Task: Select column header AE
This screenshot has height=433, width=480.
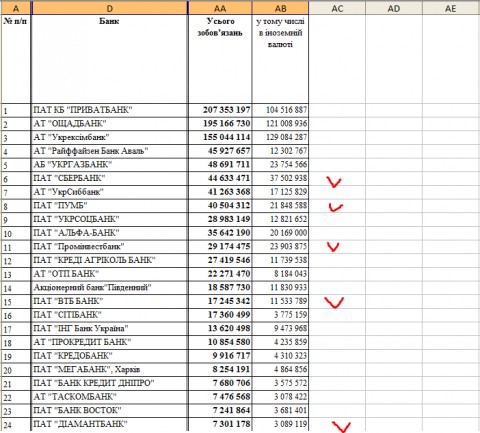Action: [451, 8]
